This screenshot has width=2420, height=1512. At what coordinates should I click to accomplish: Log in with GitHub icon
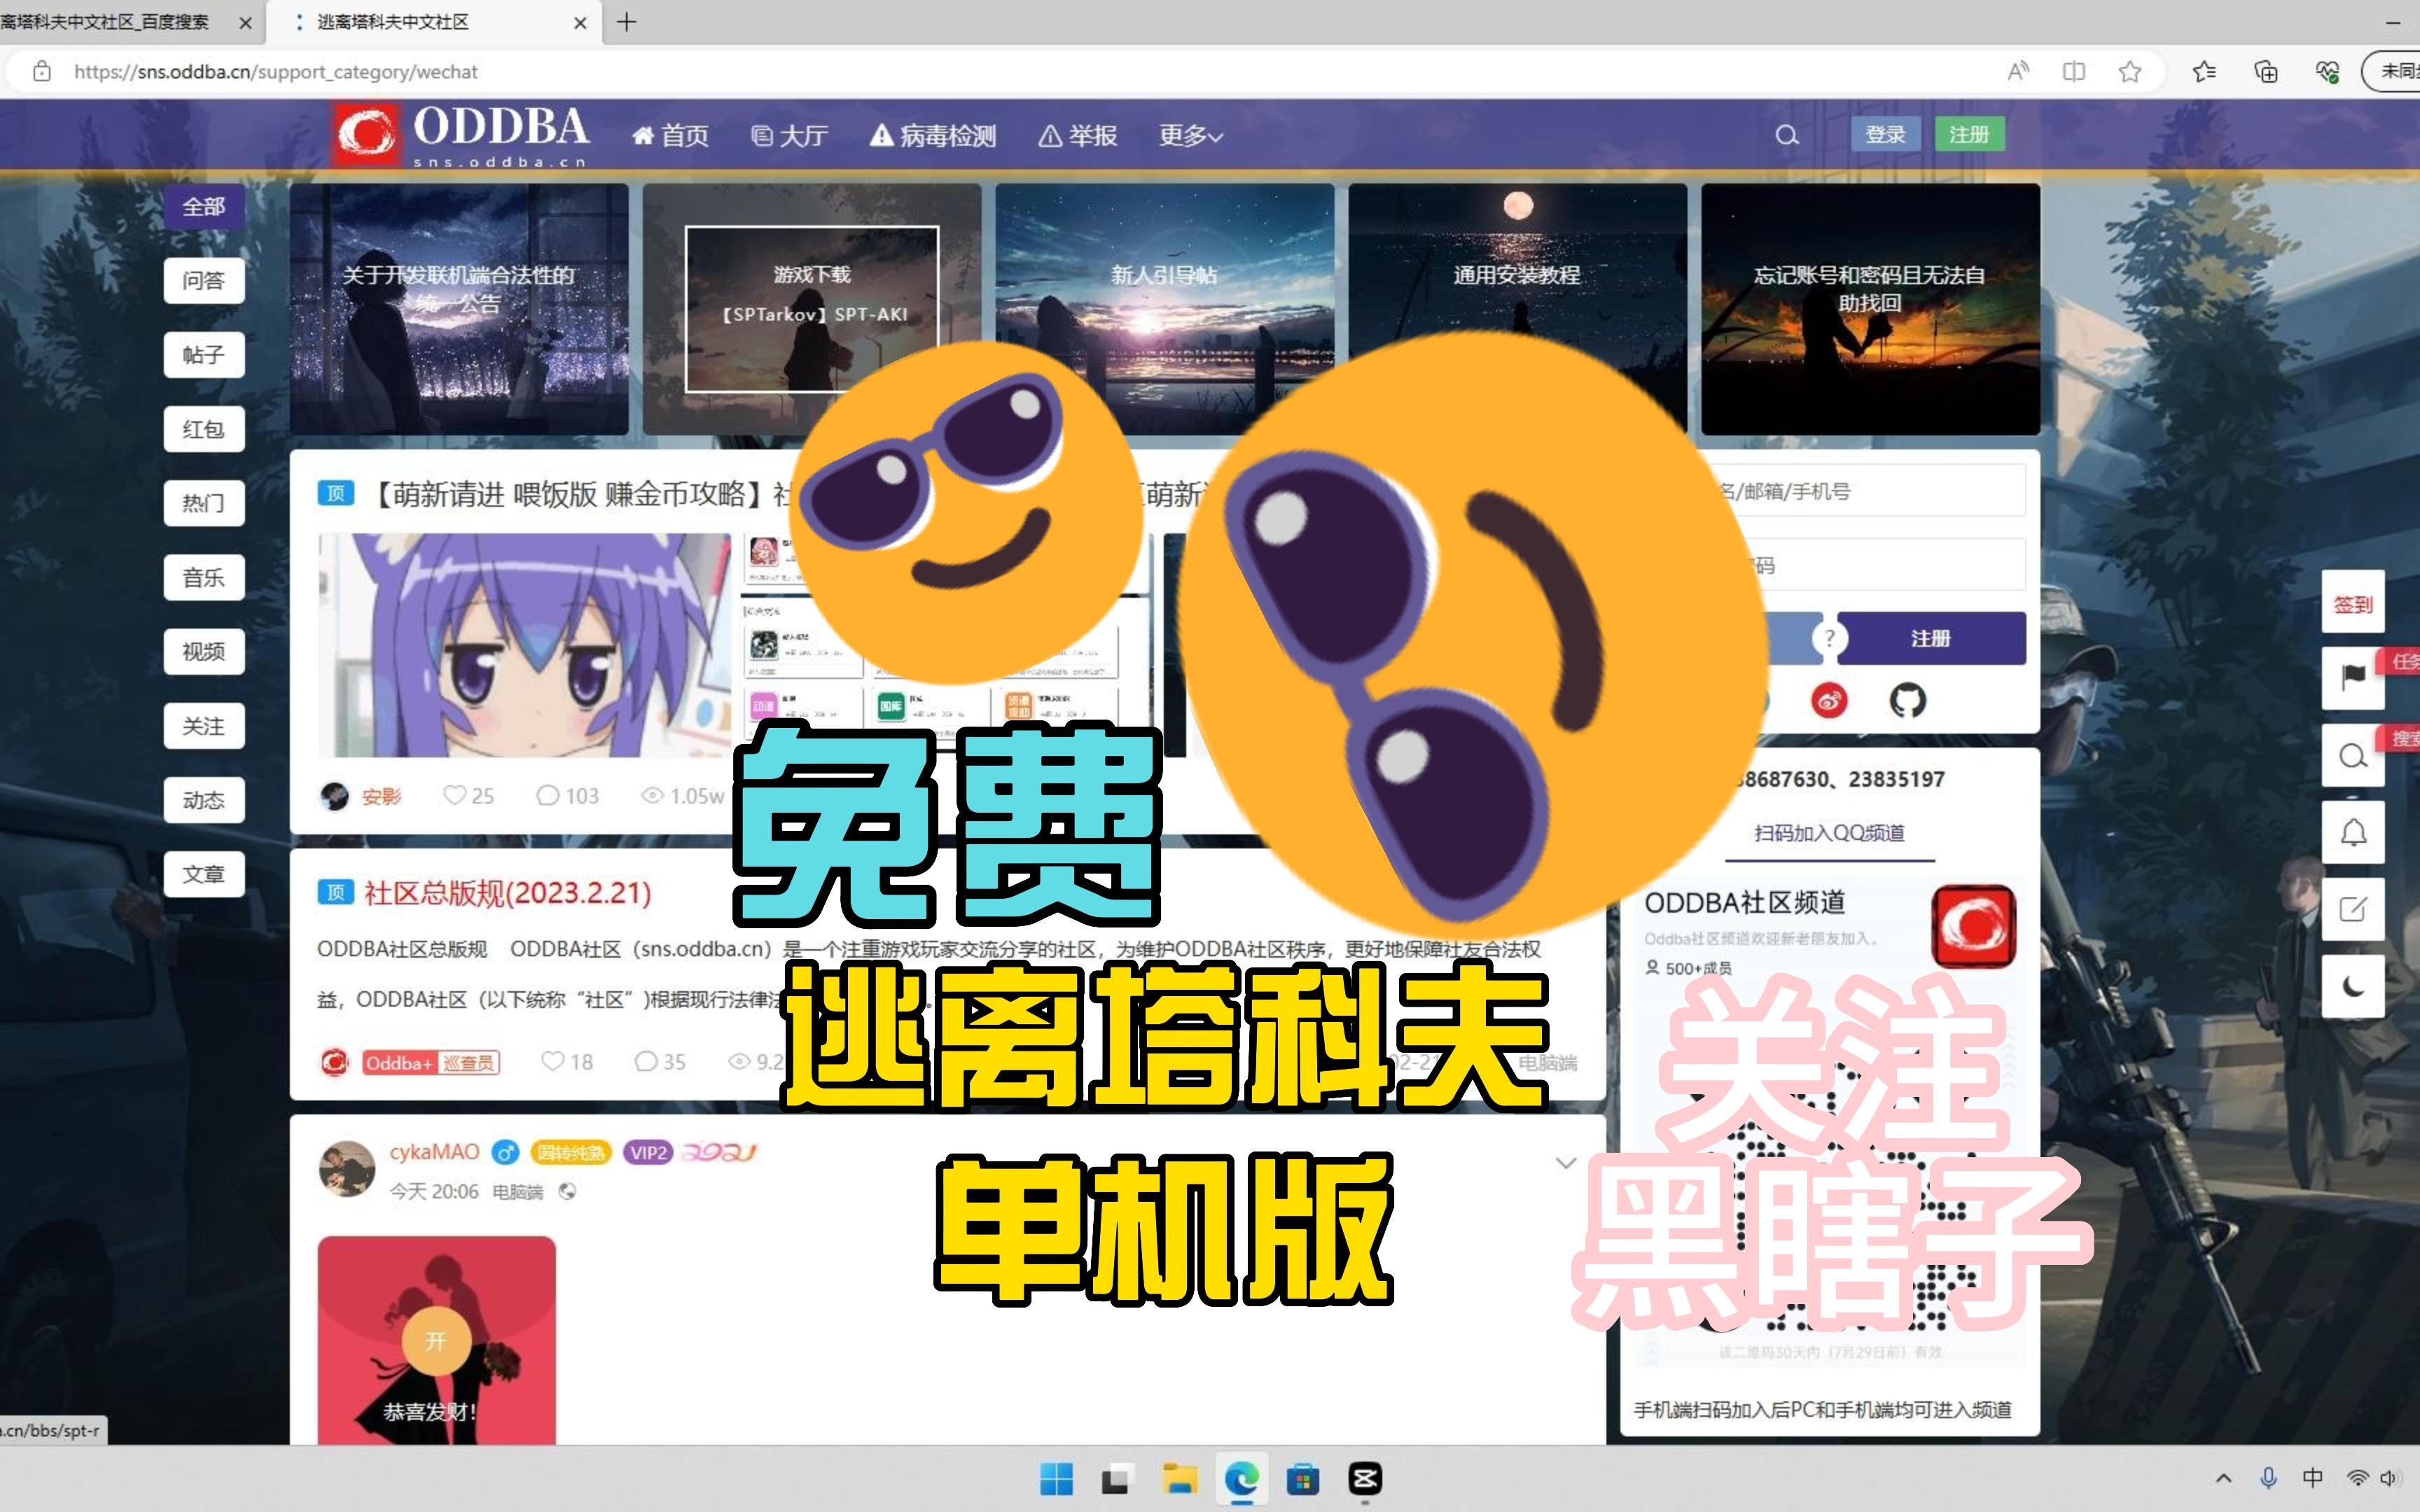(1907, 701)
